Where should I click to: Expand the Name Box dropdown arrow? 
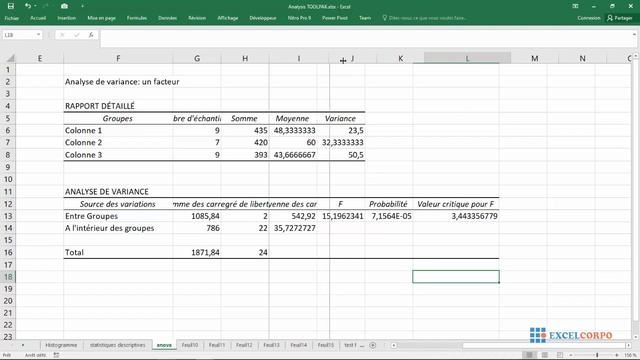[x=38, y=35]
